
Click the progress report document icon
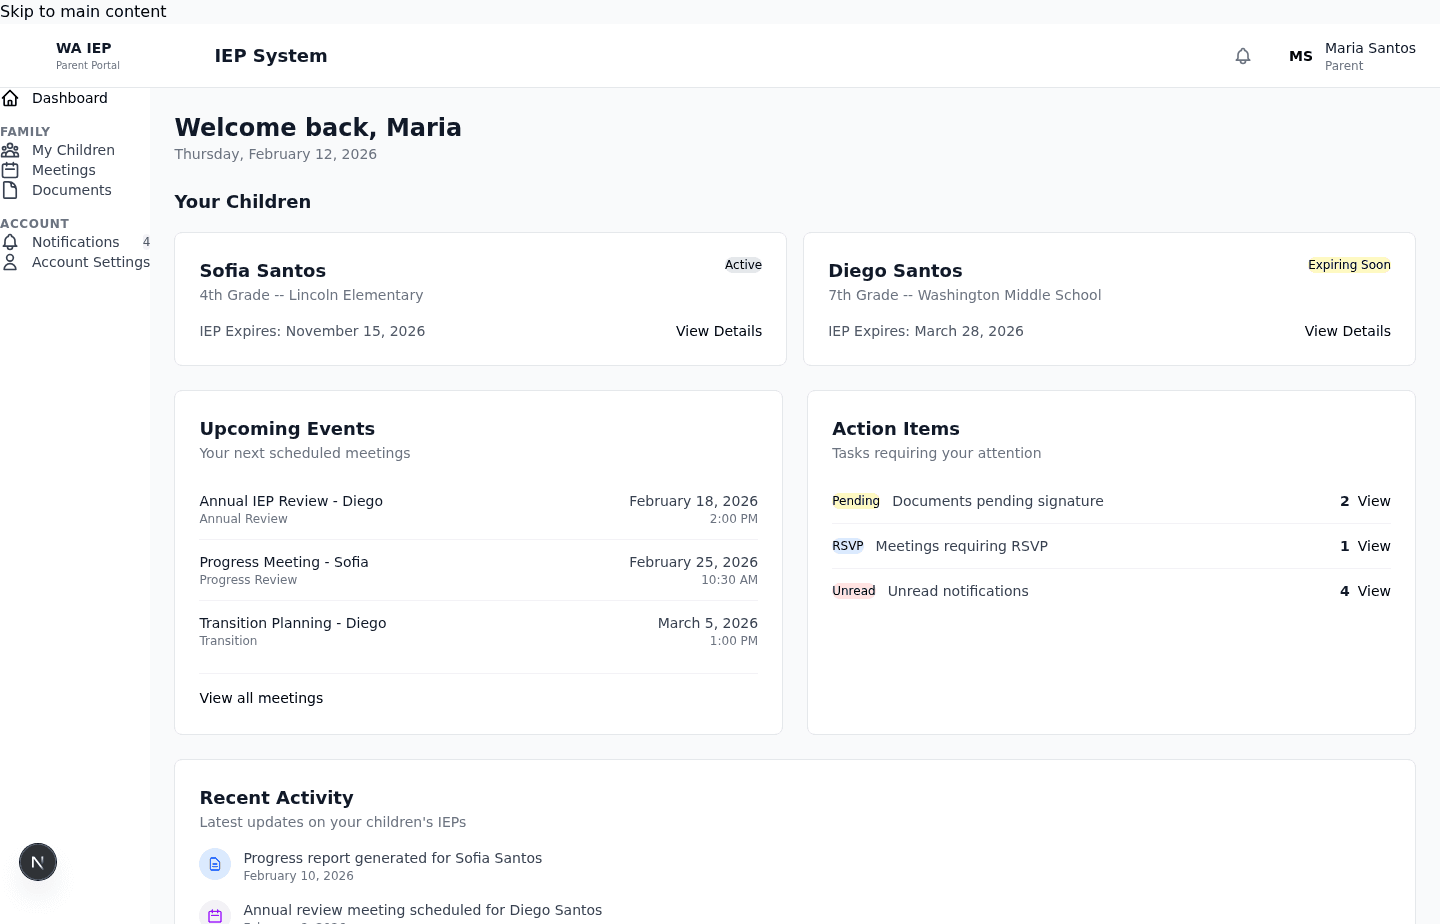(215, 864)
